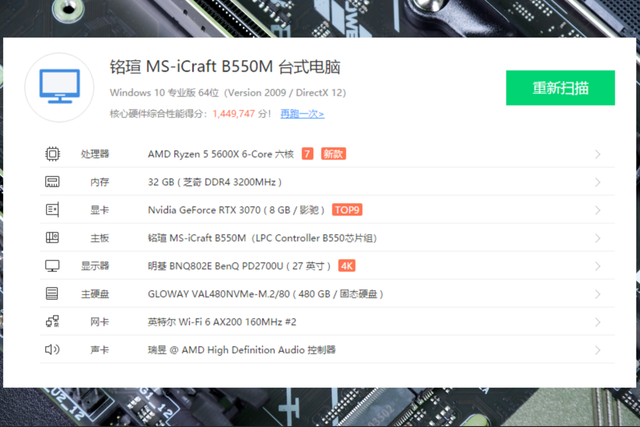Select 明基 BNQ802E BenQ PD2700U text
Image resolution: width=640 pixels, height=427 pixels.
coord(239,266)
